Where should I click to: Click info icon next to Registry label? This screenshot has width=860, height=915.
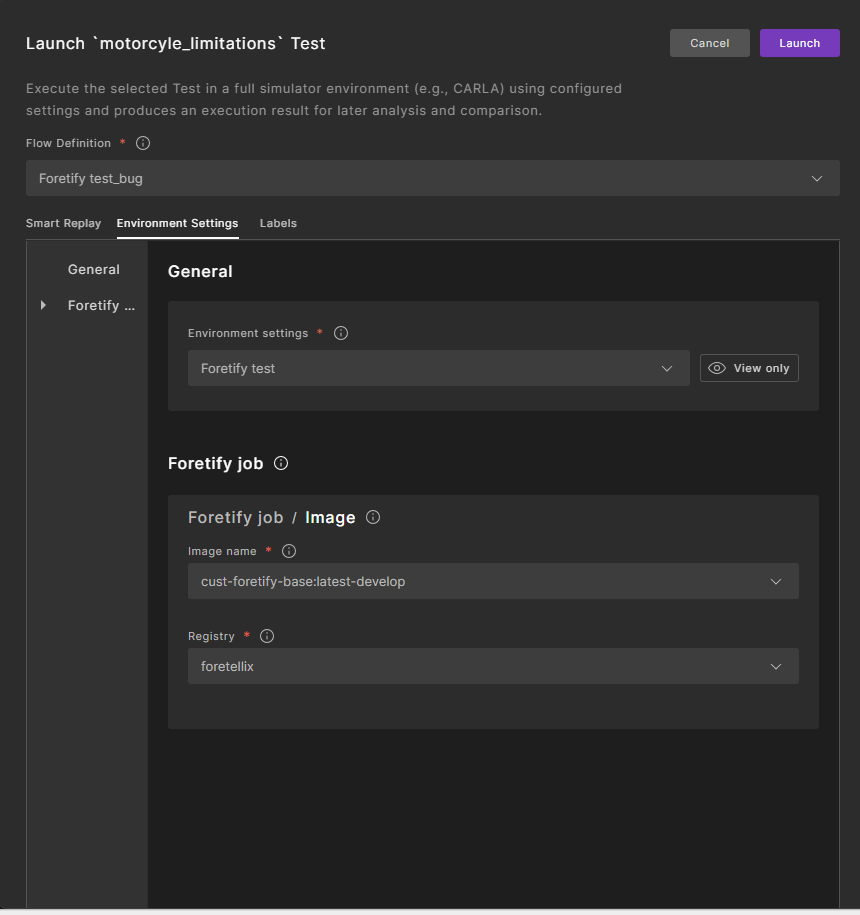pyautogui.click(x=267, y=636)
